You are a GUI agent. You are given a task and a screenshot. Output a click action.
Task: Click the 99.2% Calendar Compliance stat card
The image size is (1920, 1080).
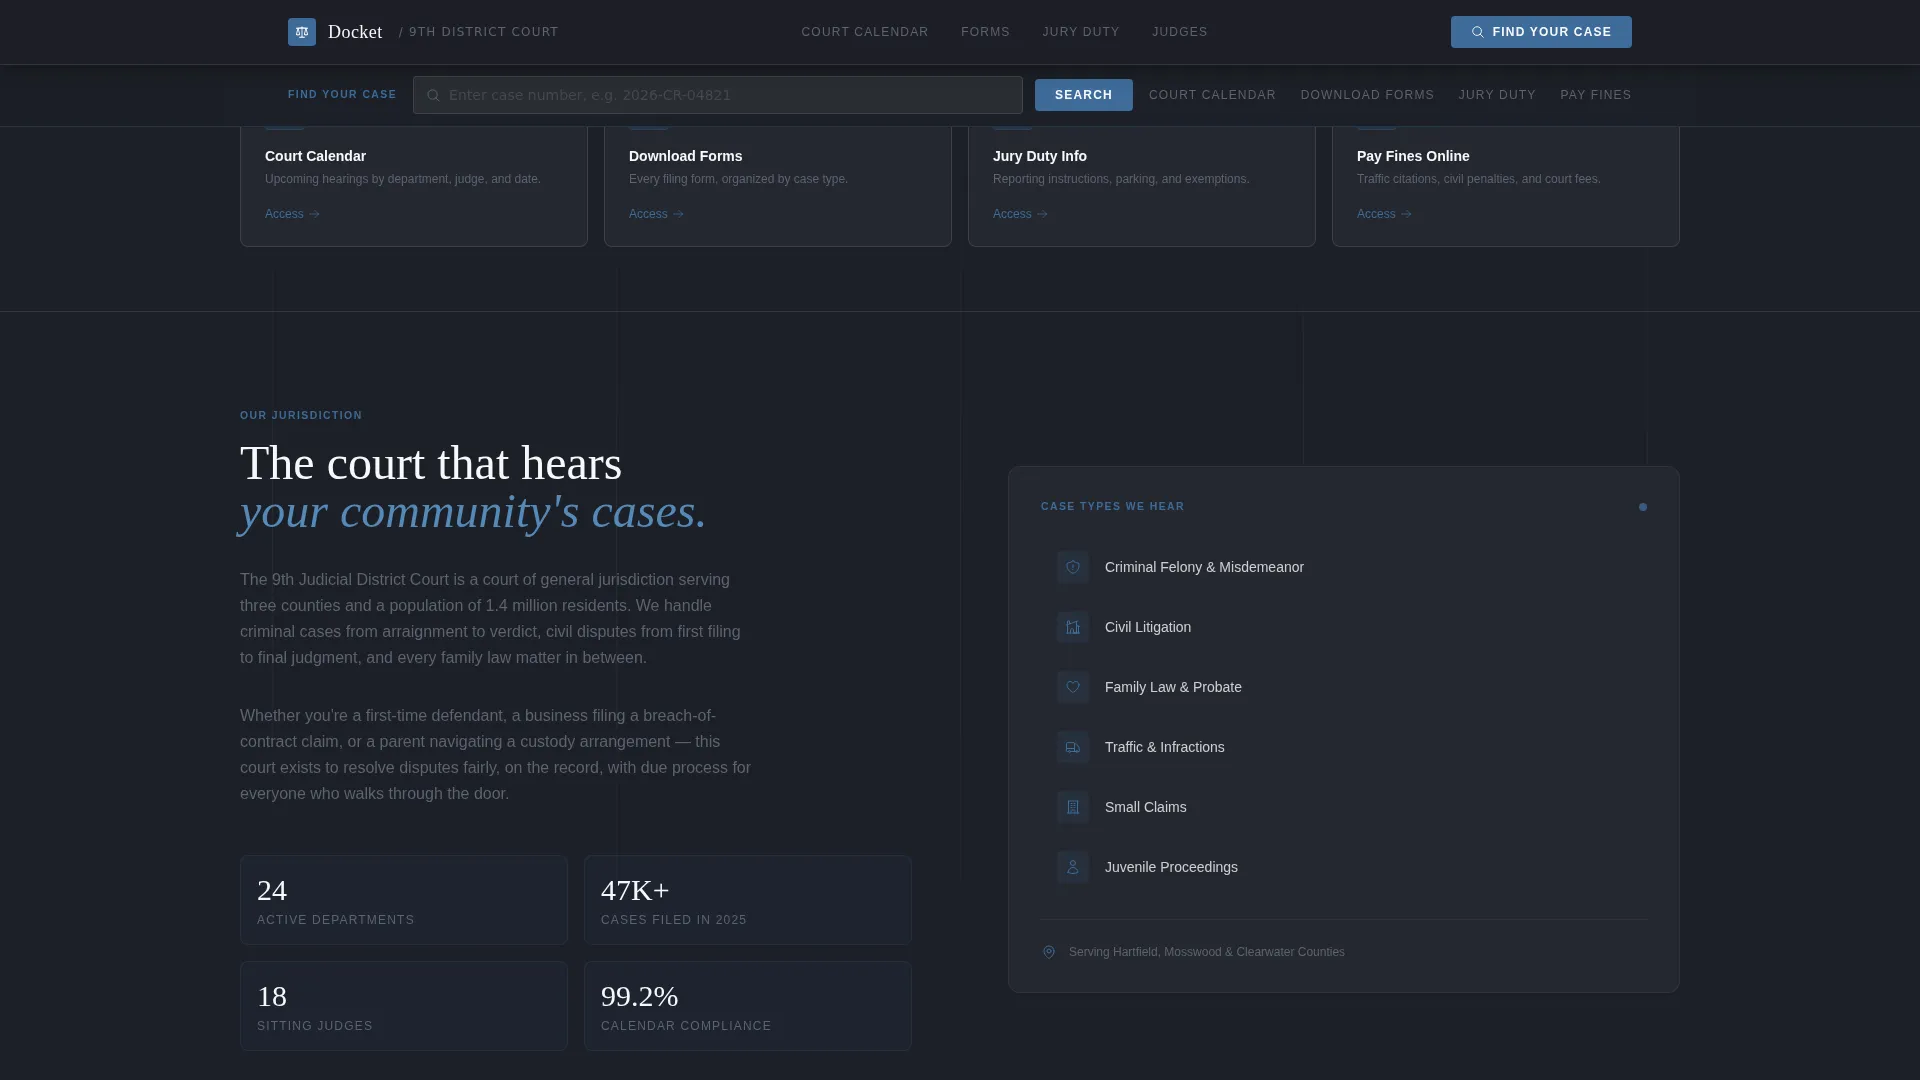(x=748, y=1006)
